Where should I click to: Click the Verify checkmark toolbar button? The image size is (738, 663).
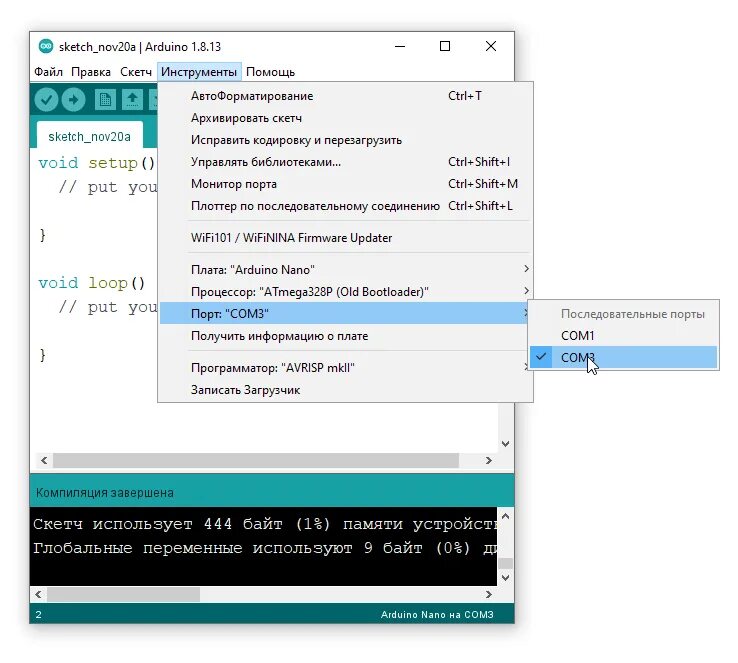pos(46,100)
